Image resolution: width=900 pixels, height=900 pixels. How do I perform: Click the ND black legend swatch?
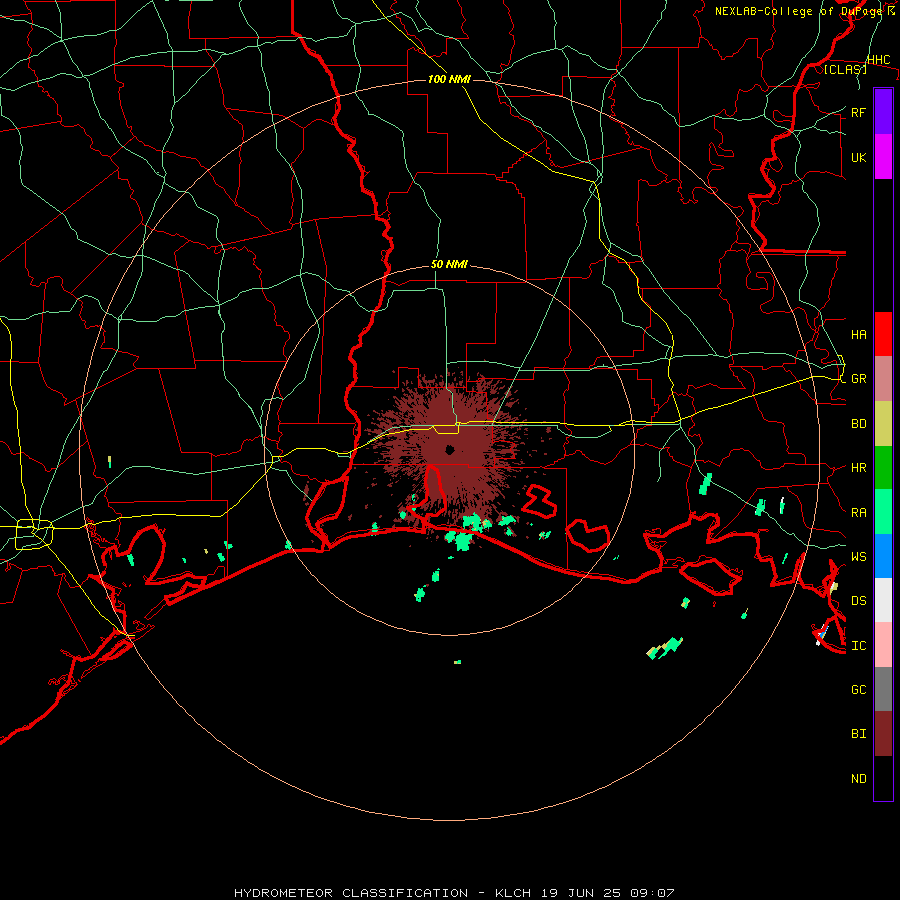883,778
